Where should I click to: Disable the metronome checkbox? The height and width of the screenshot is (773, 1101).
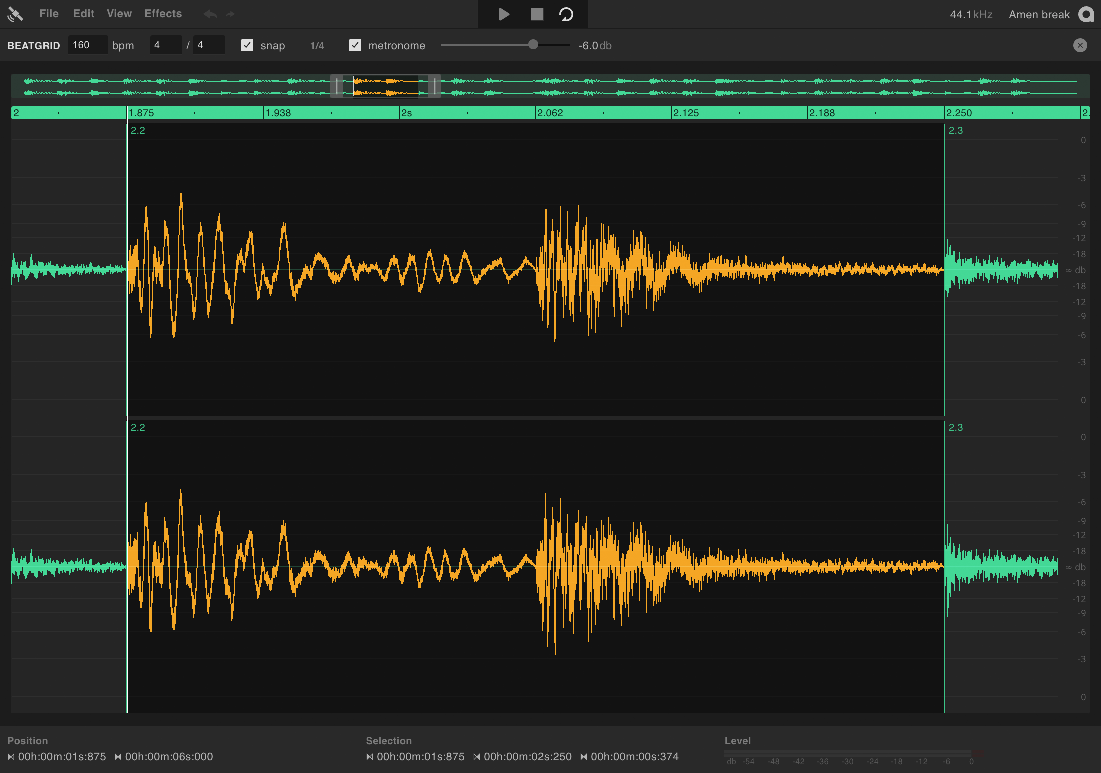pyautogui.click(x=355, y=44)
